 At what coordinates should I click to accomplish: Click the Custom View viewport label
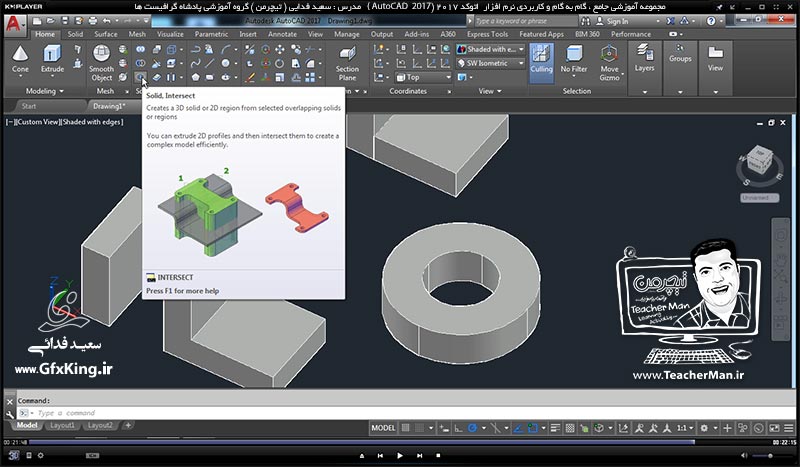click(x=38, y=122)
